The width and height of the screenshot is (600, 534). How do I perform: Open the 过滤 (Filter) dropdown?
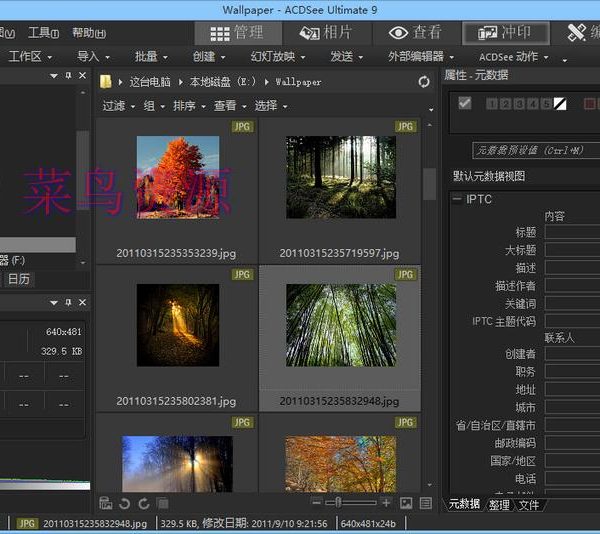tap(117, 106)
